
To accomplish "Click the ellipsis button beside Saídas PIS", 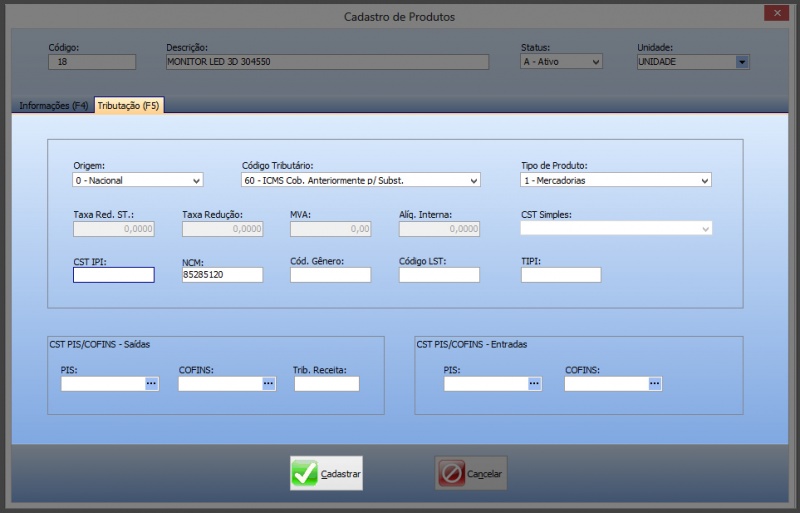I will (152, 383).
